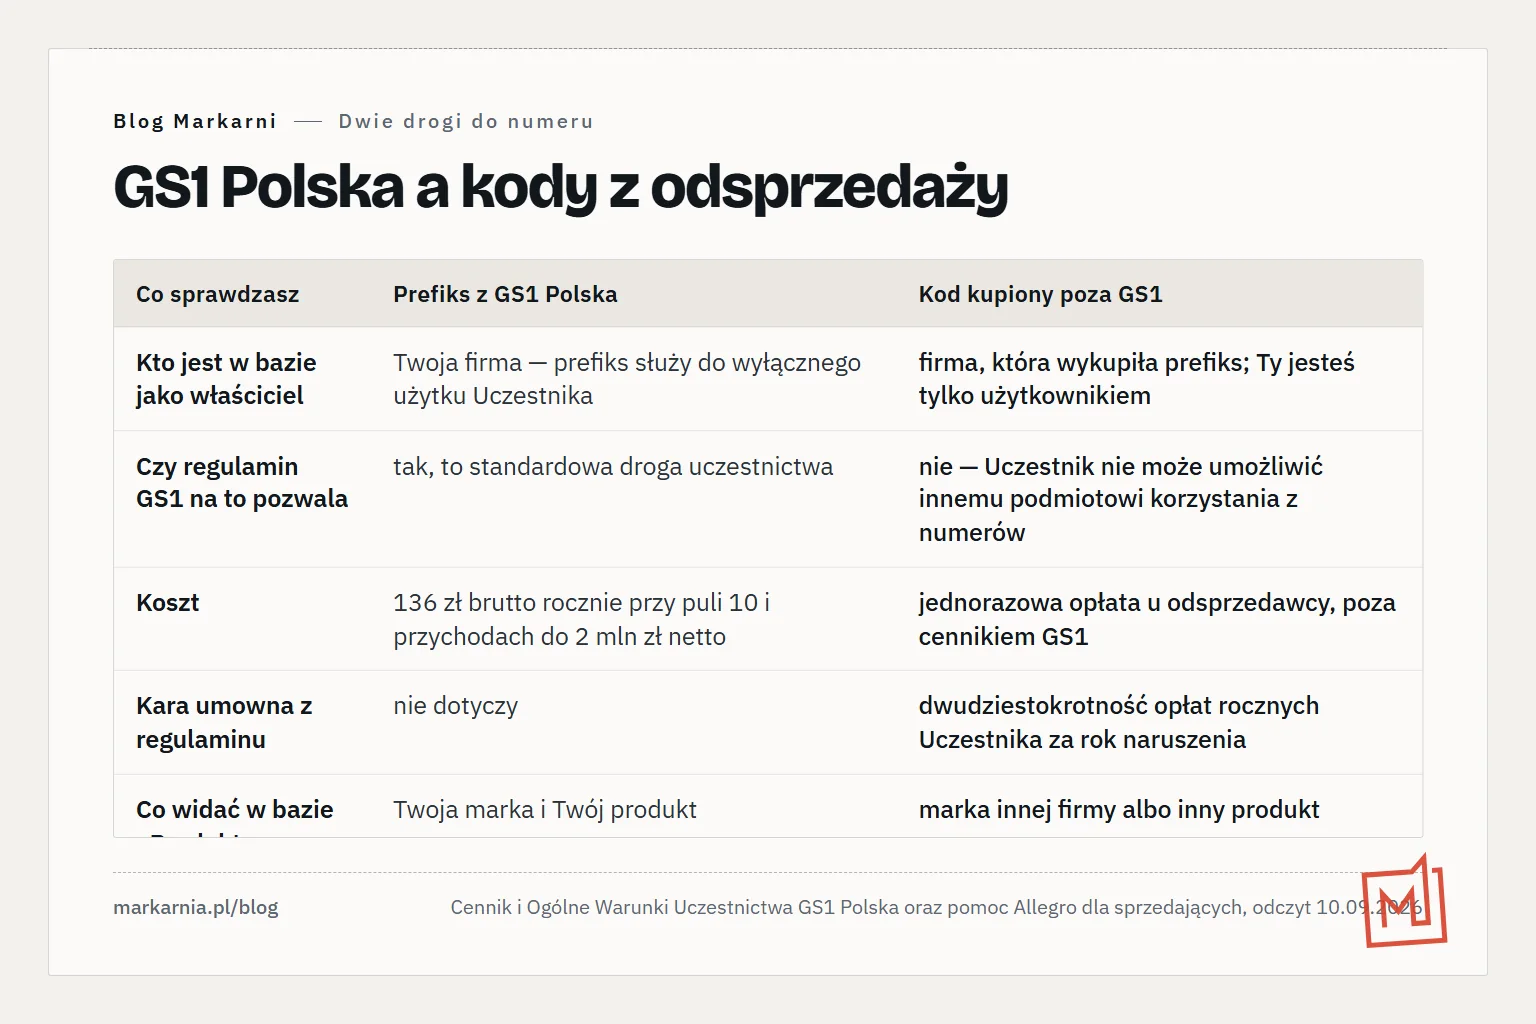The image size is (1536, 1024).
Task: Select the 'Kto jest w bazie jako właściciel' row label
Action: 226,379
